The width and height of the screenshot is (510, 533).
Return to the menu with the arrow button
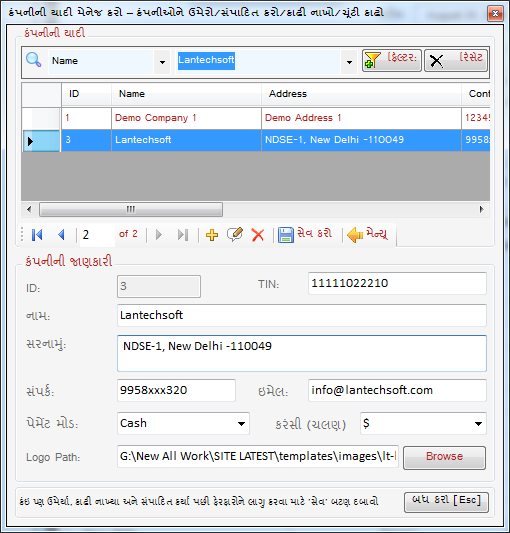coord(368,235)
